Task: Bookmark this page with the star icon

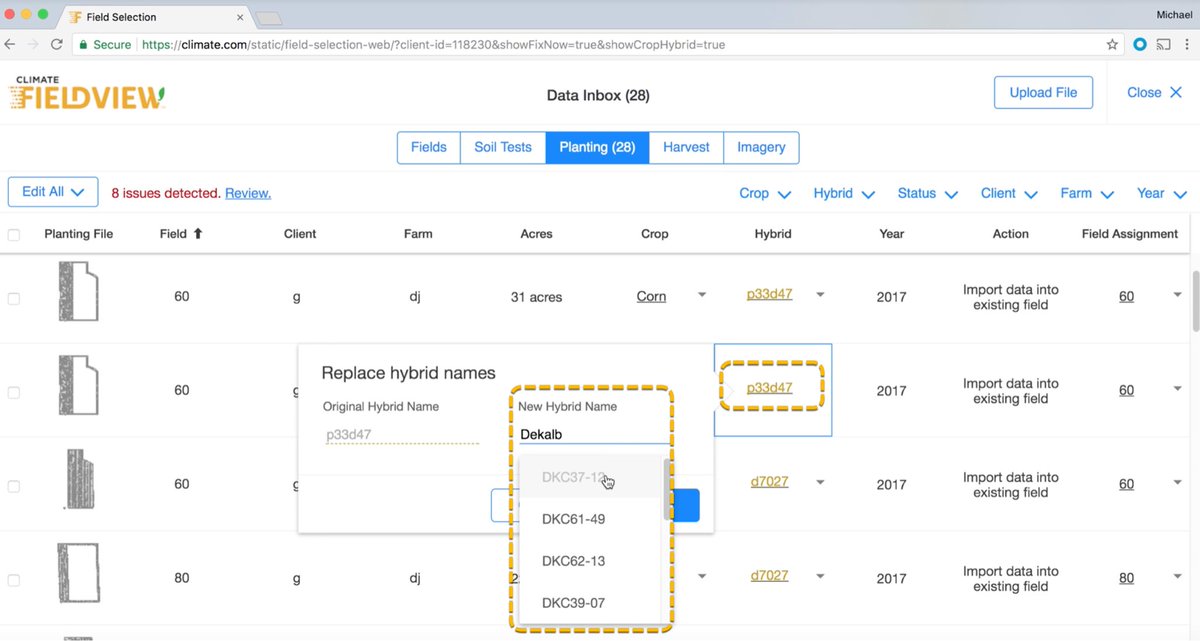Action: (1112, 45)
